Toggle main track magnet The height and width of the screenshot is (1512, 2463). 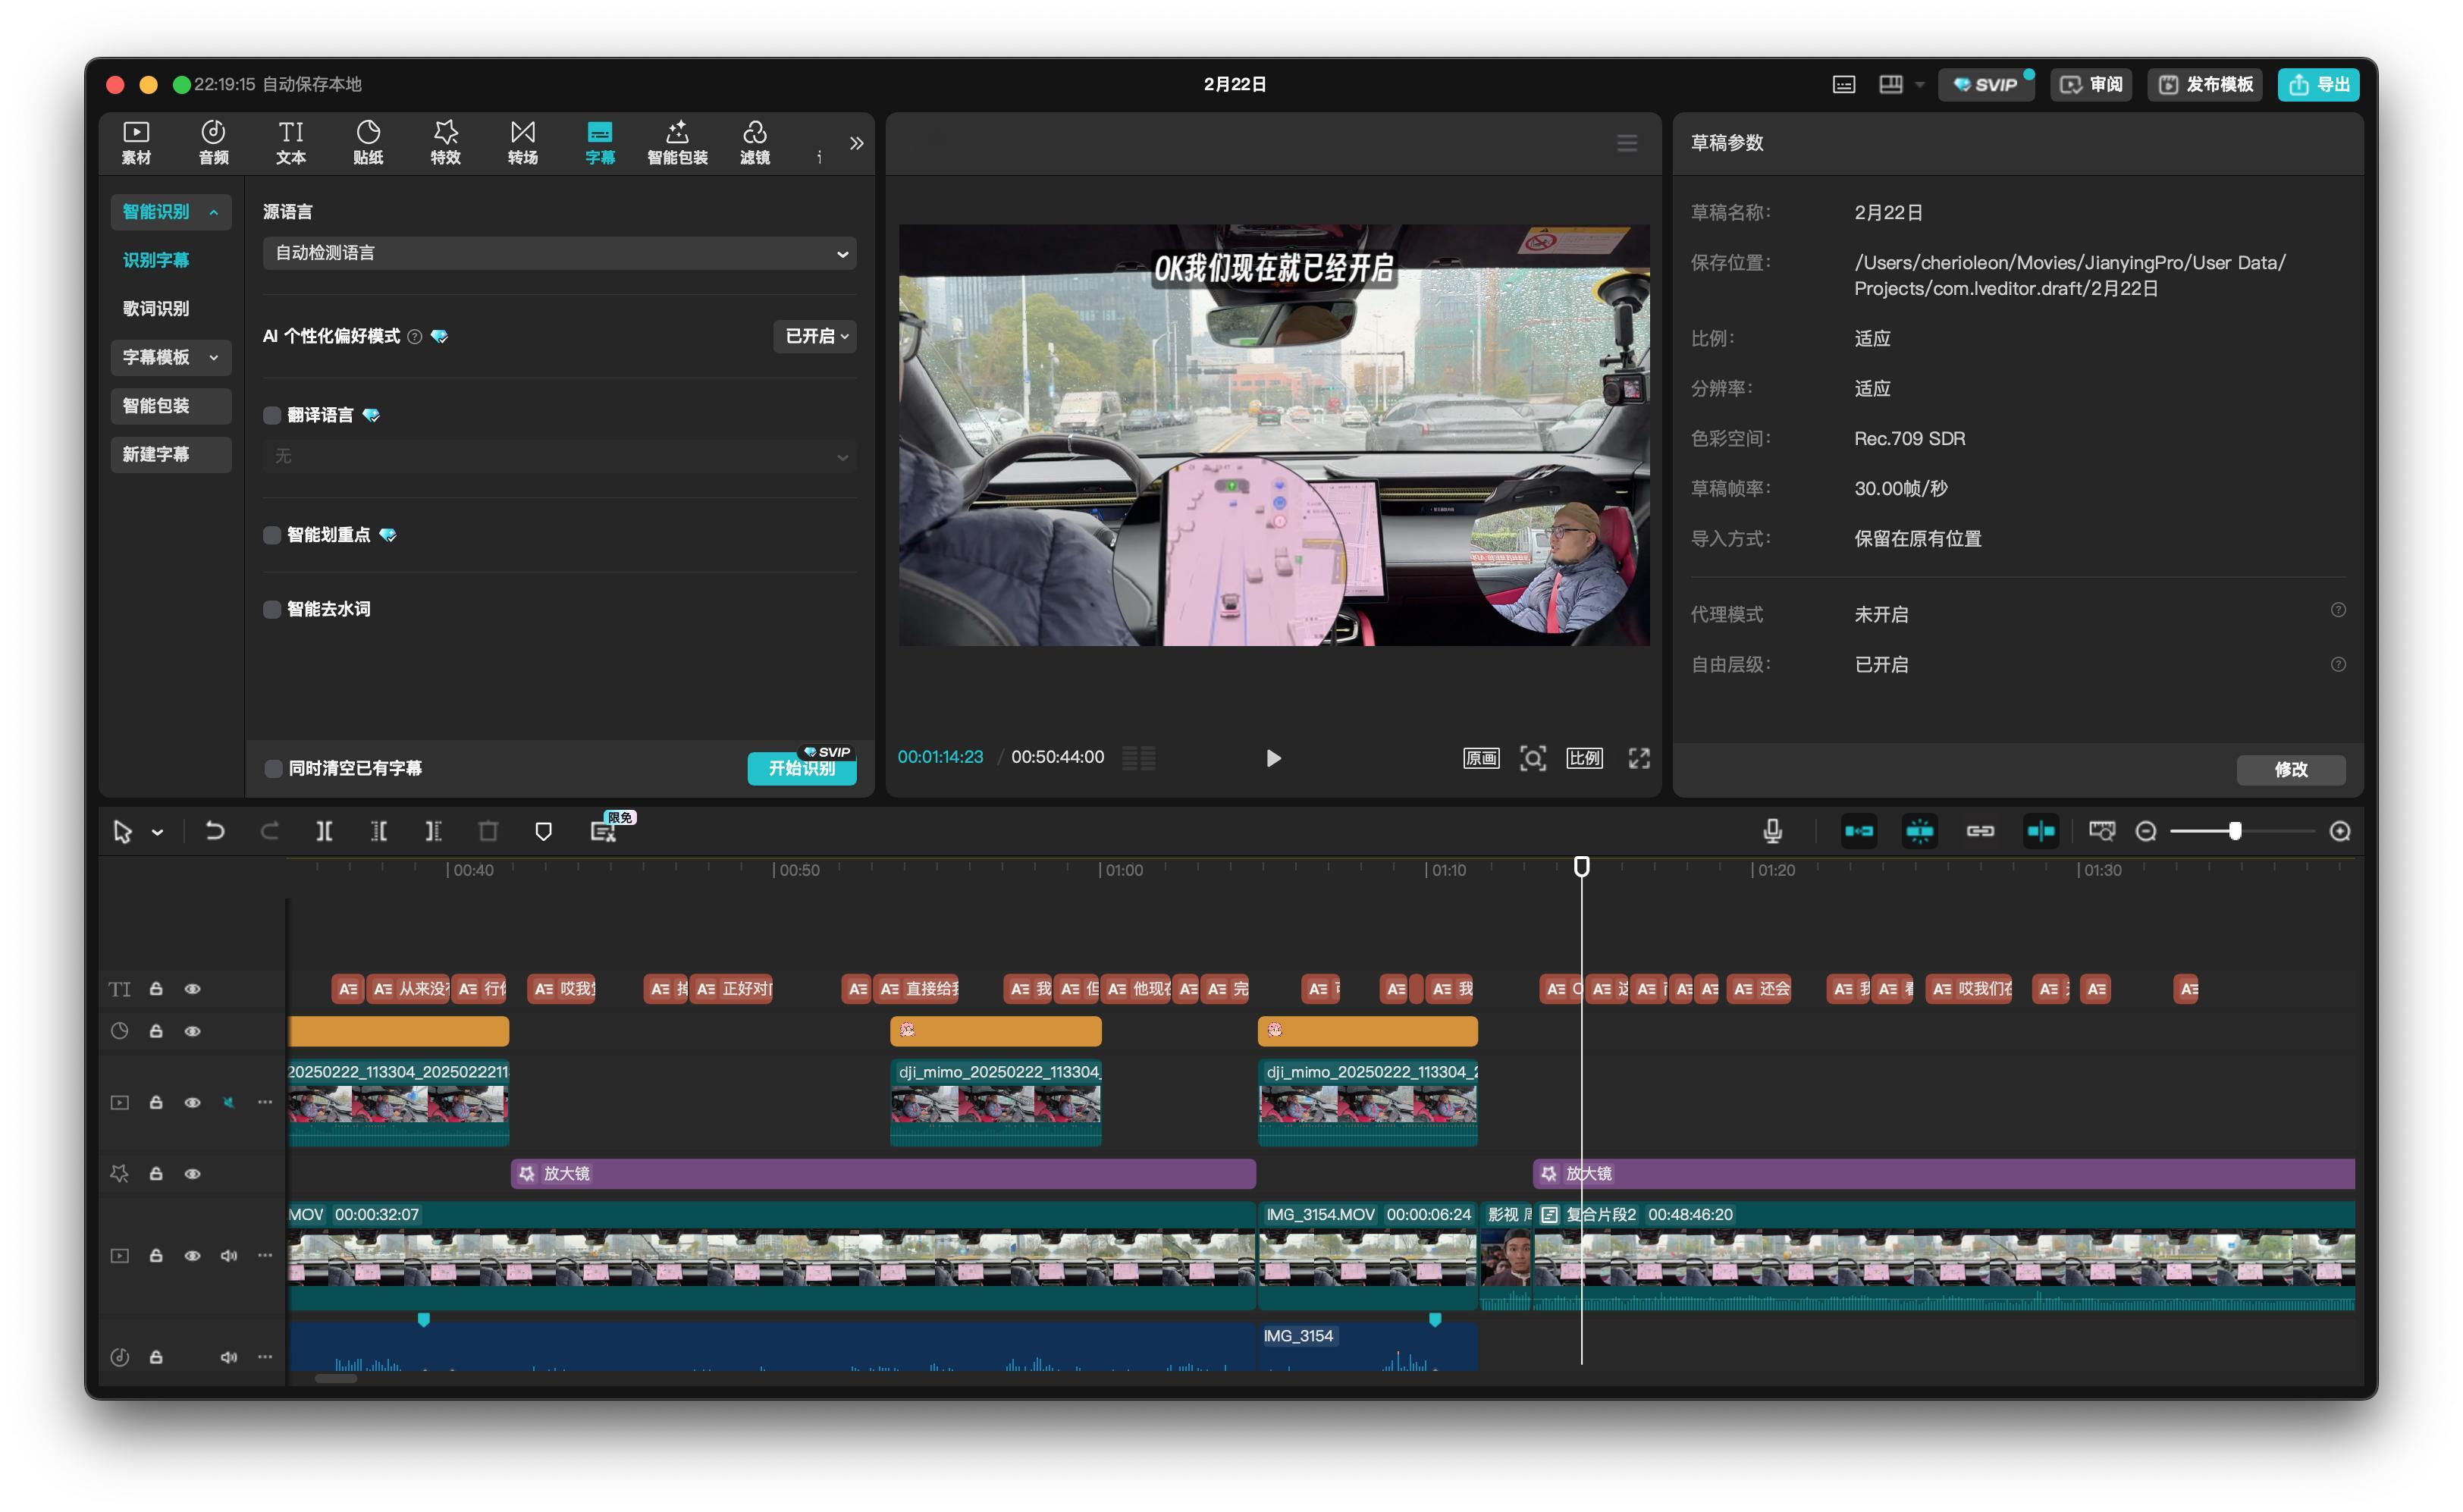click(x=1859, y=831)
